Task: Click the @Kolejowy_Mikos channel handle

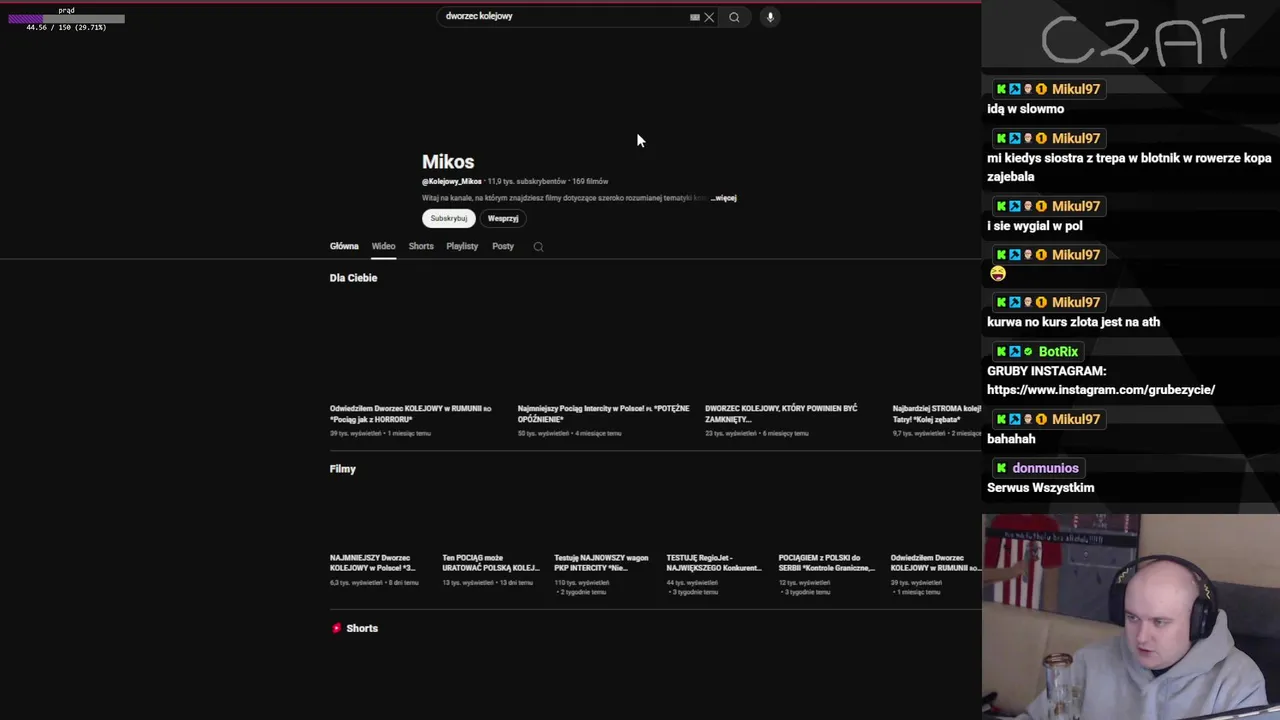Action: click(452, 182)
